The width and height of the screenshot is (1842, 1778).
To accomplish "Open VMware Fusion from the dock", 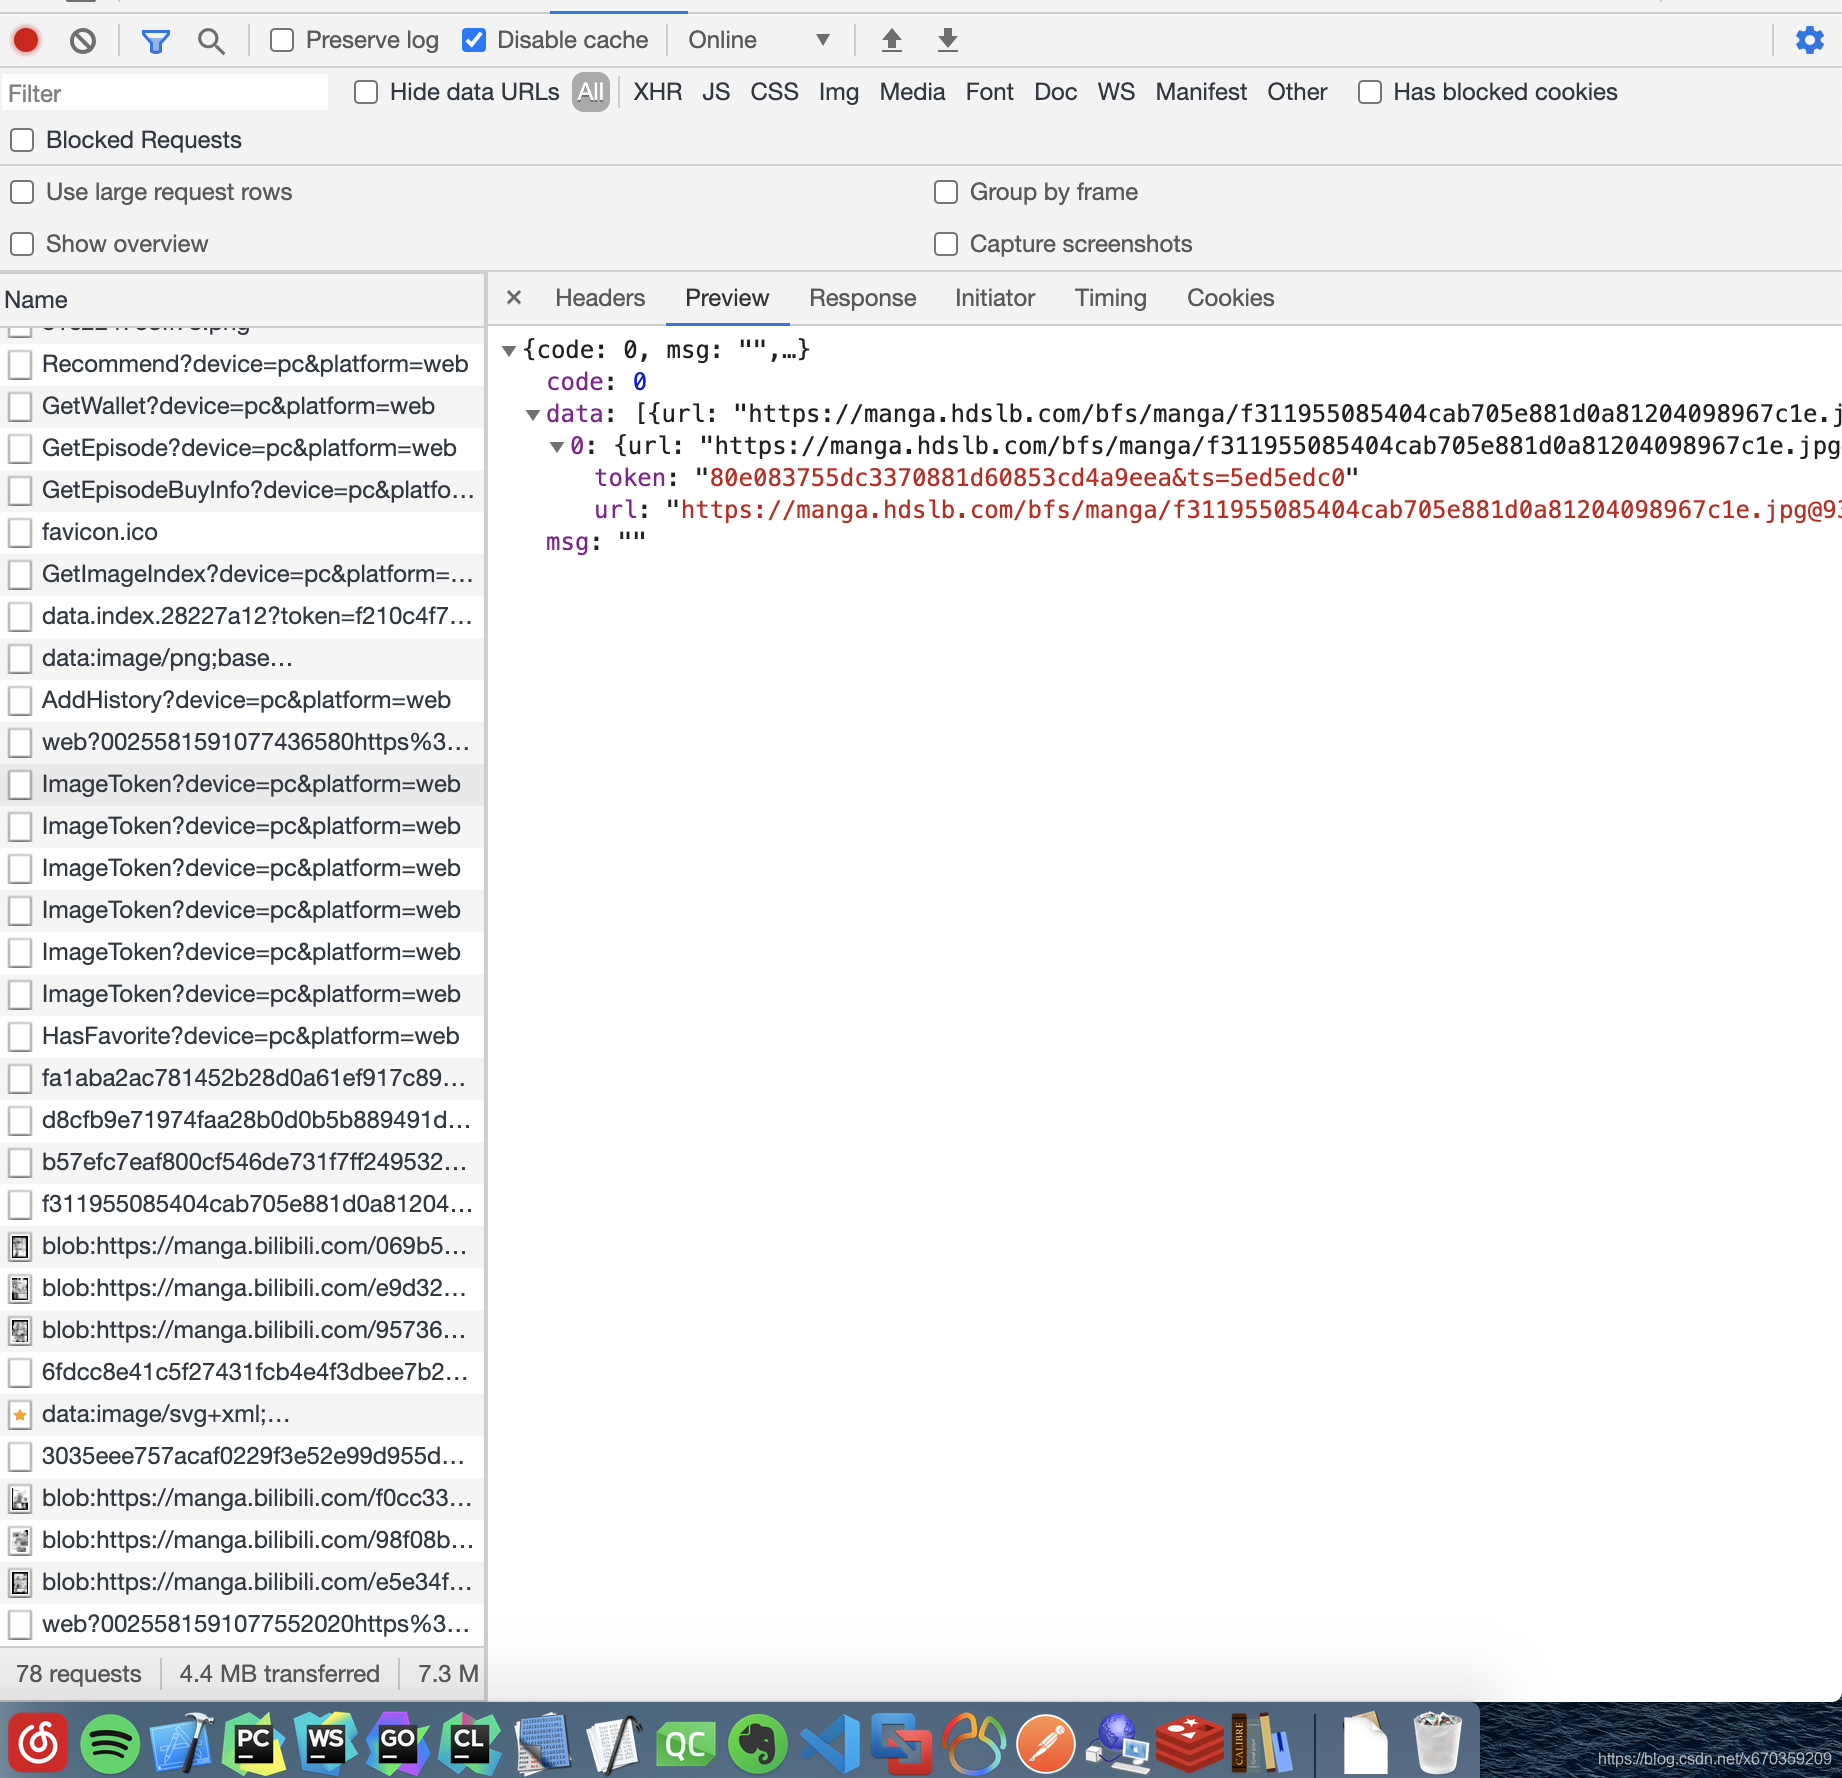I will (x=901, y=1744).
